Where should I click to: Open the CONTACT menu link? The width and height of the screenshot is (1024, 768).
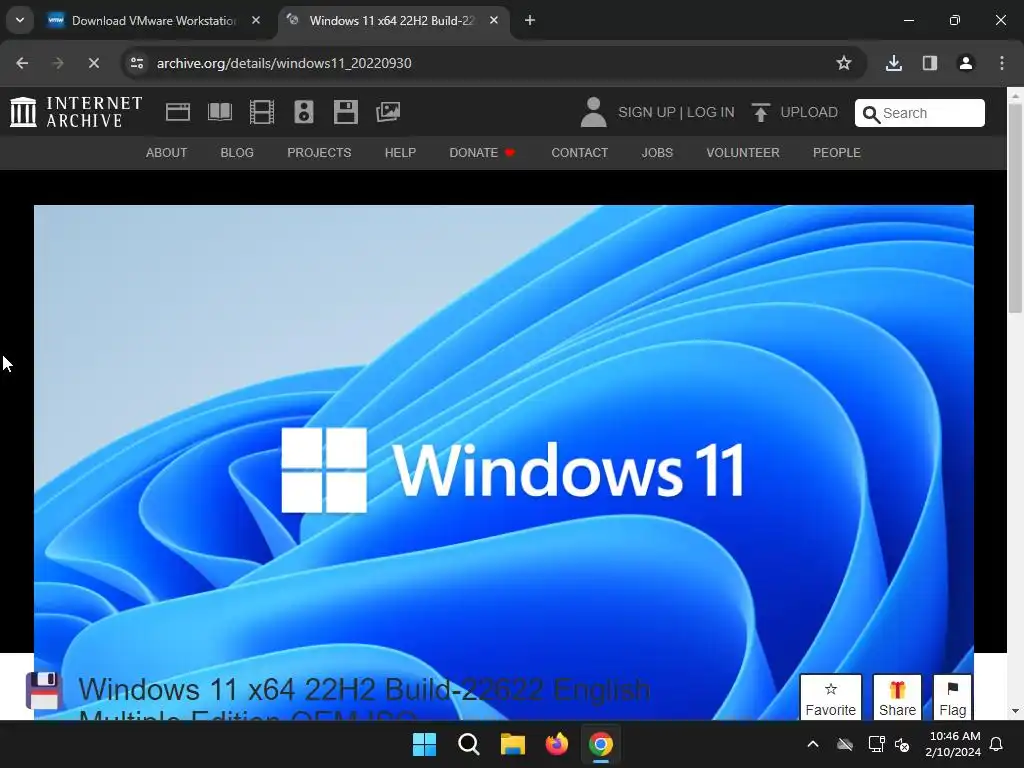tap(579, 153)
